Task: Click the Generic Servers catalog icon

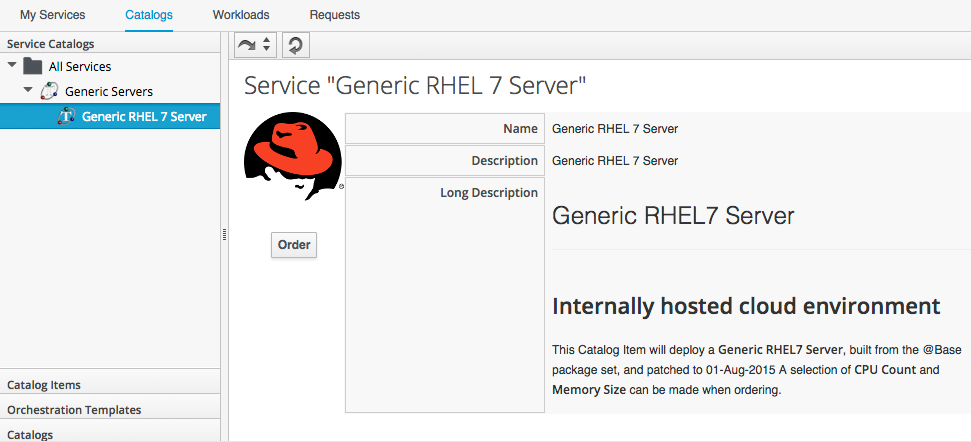Action: point(49,91)
